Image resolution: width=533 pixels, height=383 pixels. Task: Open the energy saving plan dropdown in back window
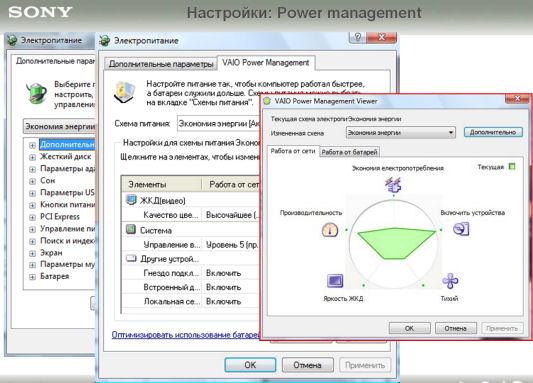(x=59, y=126)
